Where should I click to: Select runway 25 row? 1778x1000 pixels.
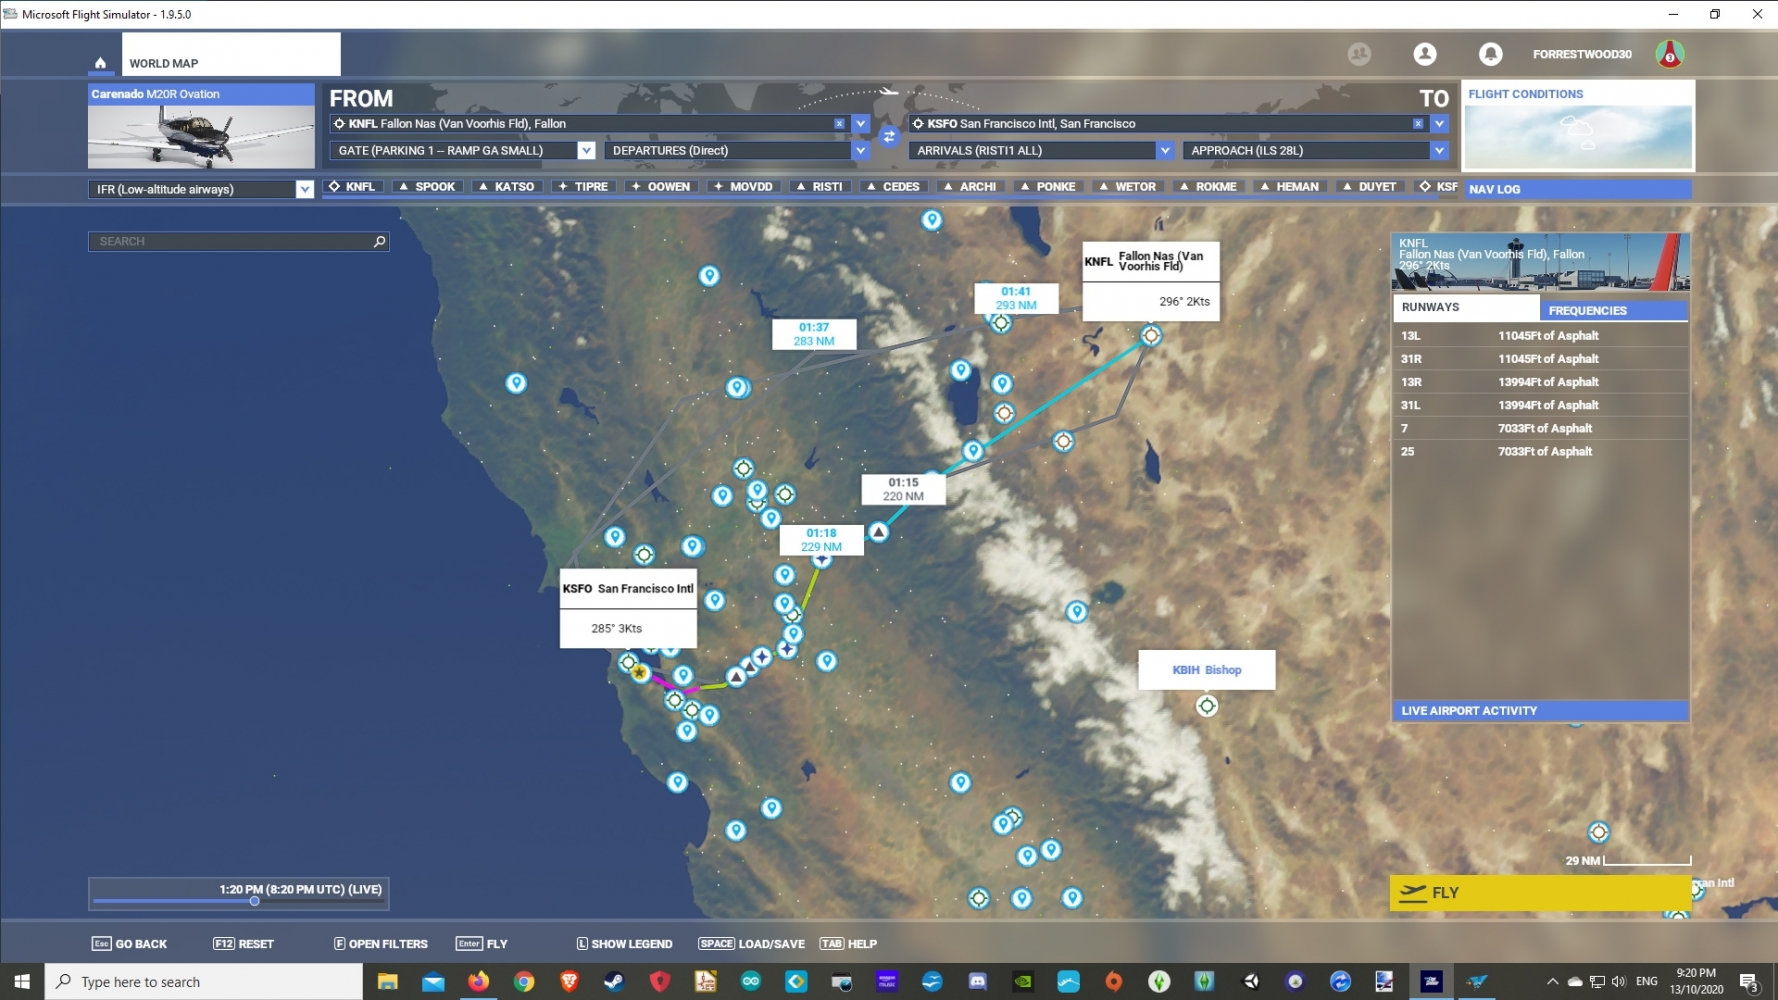click(1540, 452)
